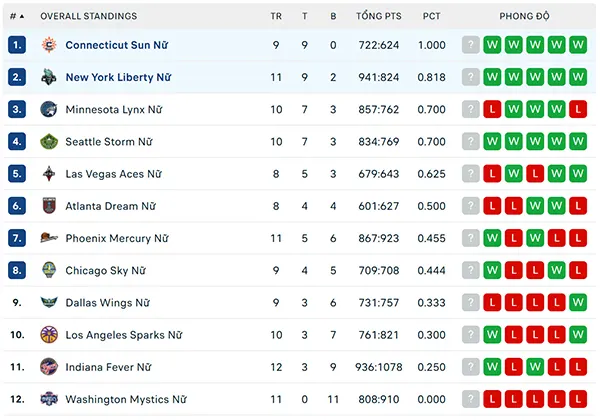Sort standings by the # rank column

pyautogui.click(x=17, y=16)
